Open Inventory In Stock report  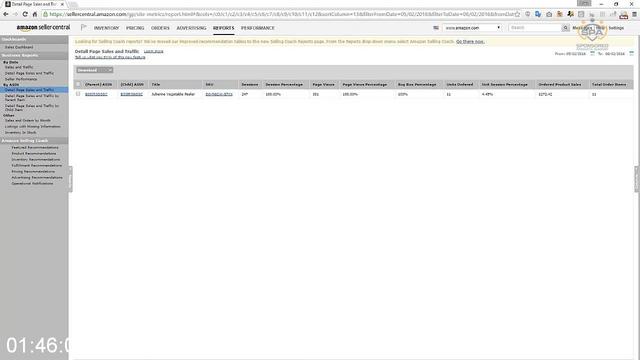click(x=20, y=132)
